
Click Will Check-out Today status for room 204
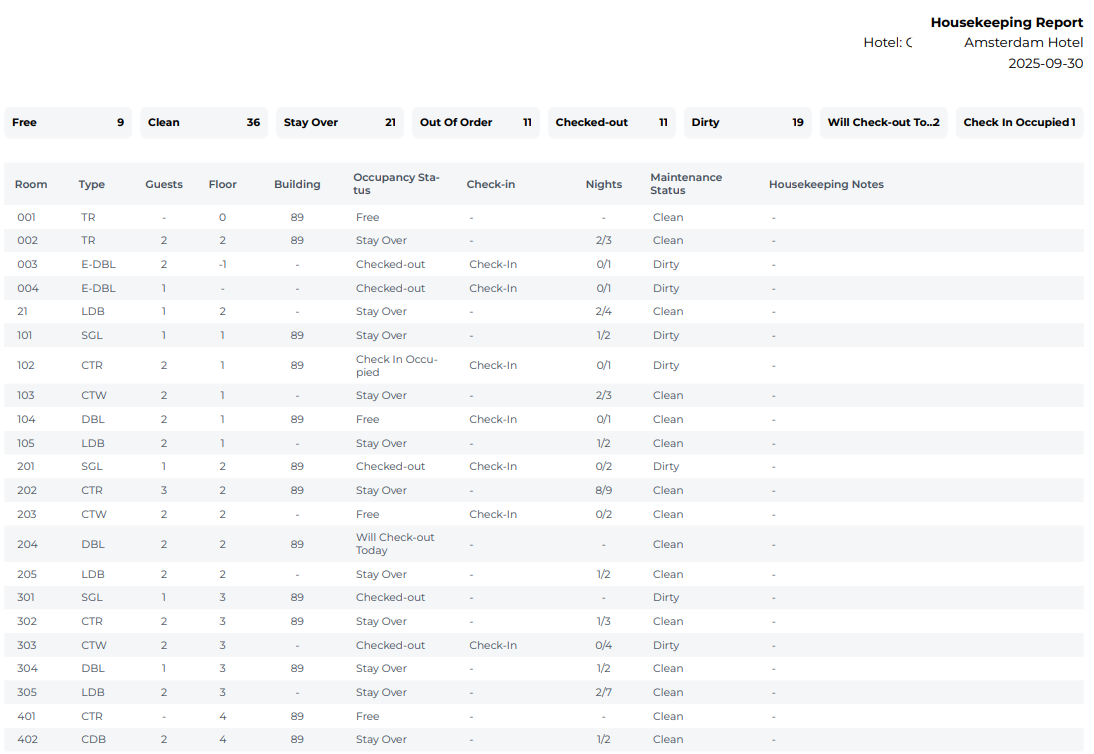point(395,544)
